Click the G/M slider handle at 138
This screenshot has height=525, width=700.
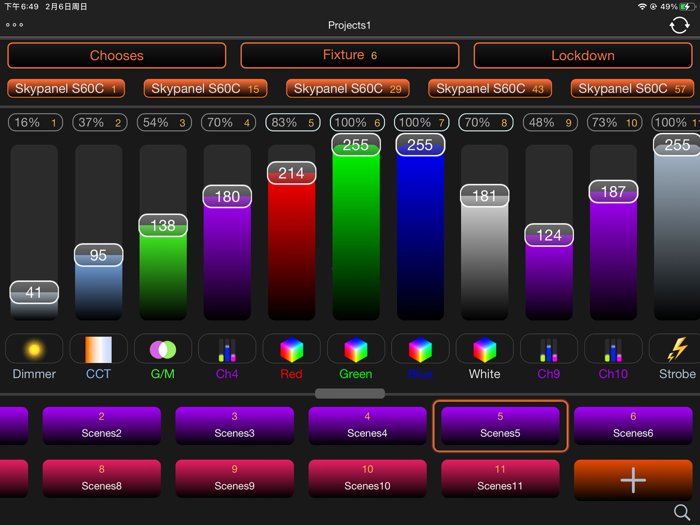tap(163, 225)
